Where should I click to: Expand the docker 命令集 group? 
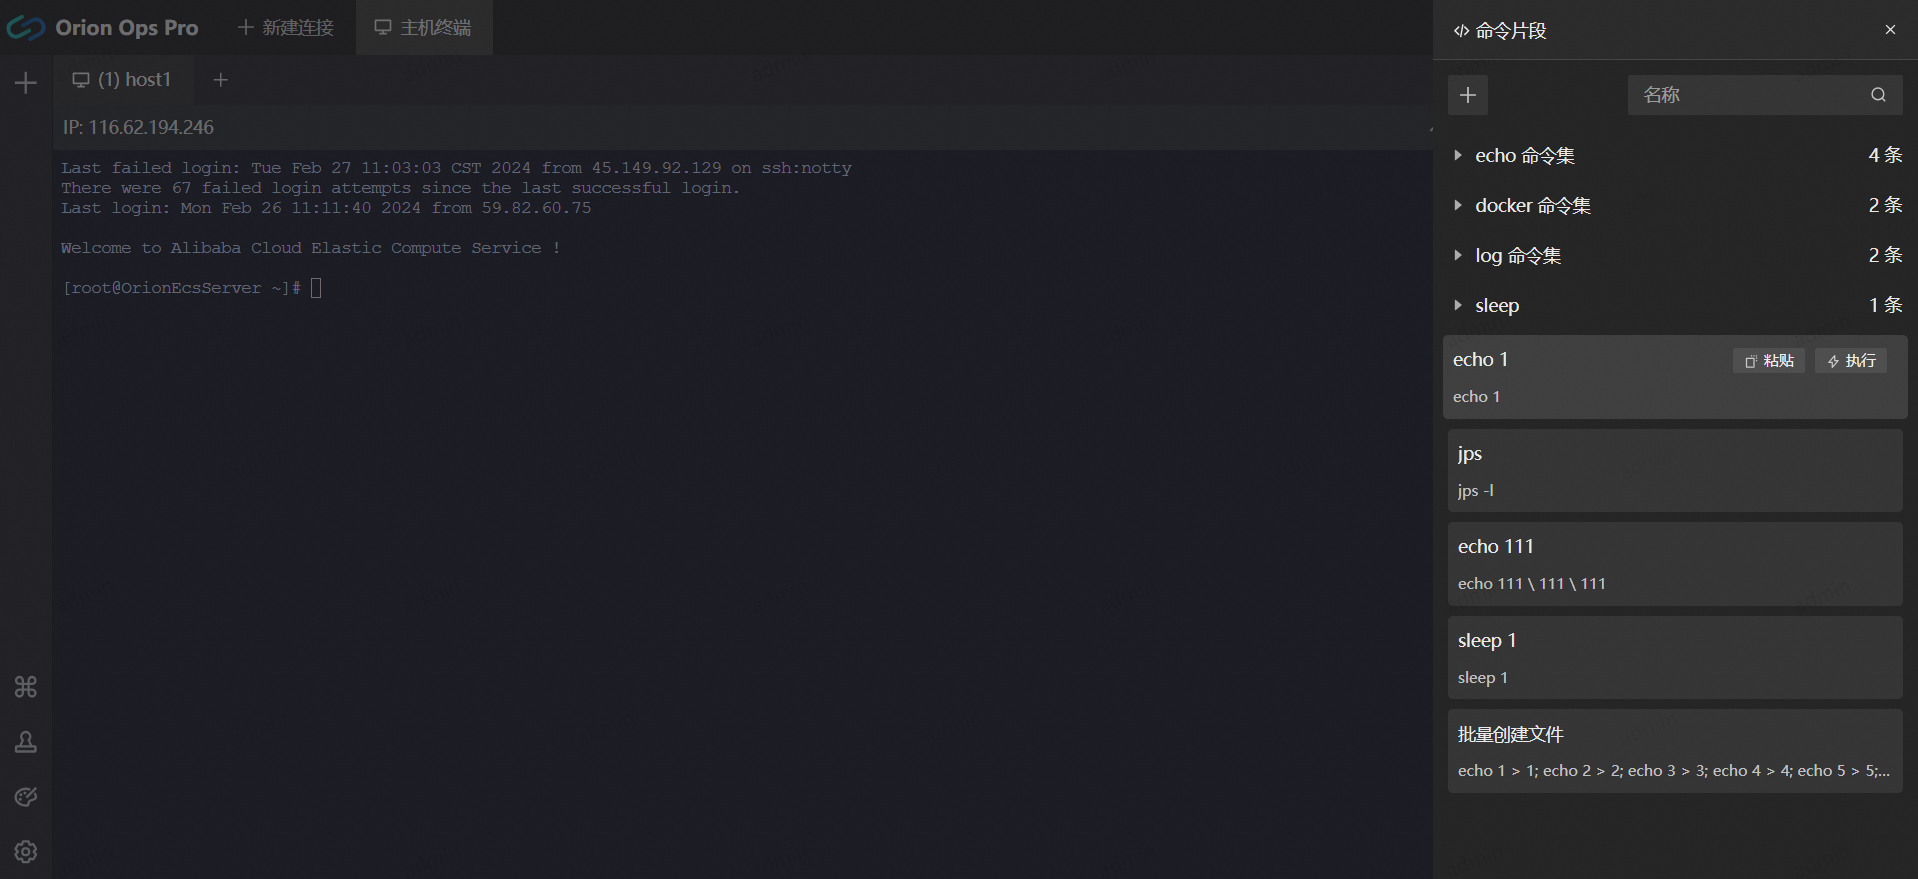[x=1532, y=206]
